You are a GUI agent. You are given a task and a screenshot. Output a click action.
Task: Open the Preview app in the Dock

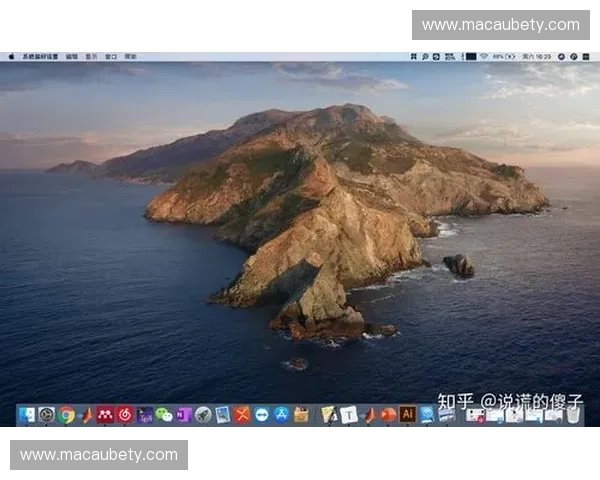tap(222, 414)
